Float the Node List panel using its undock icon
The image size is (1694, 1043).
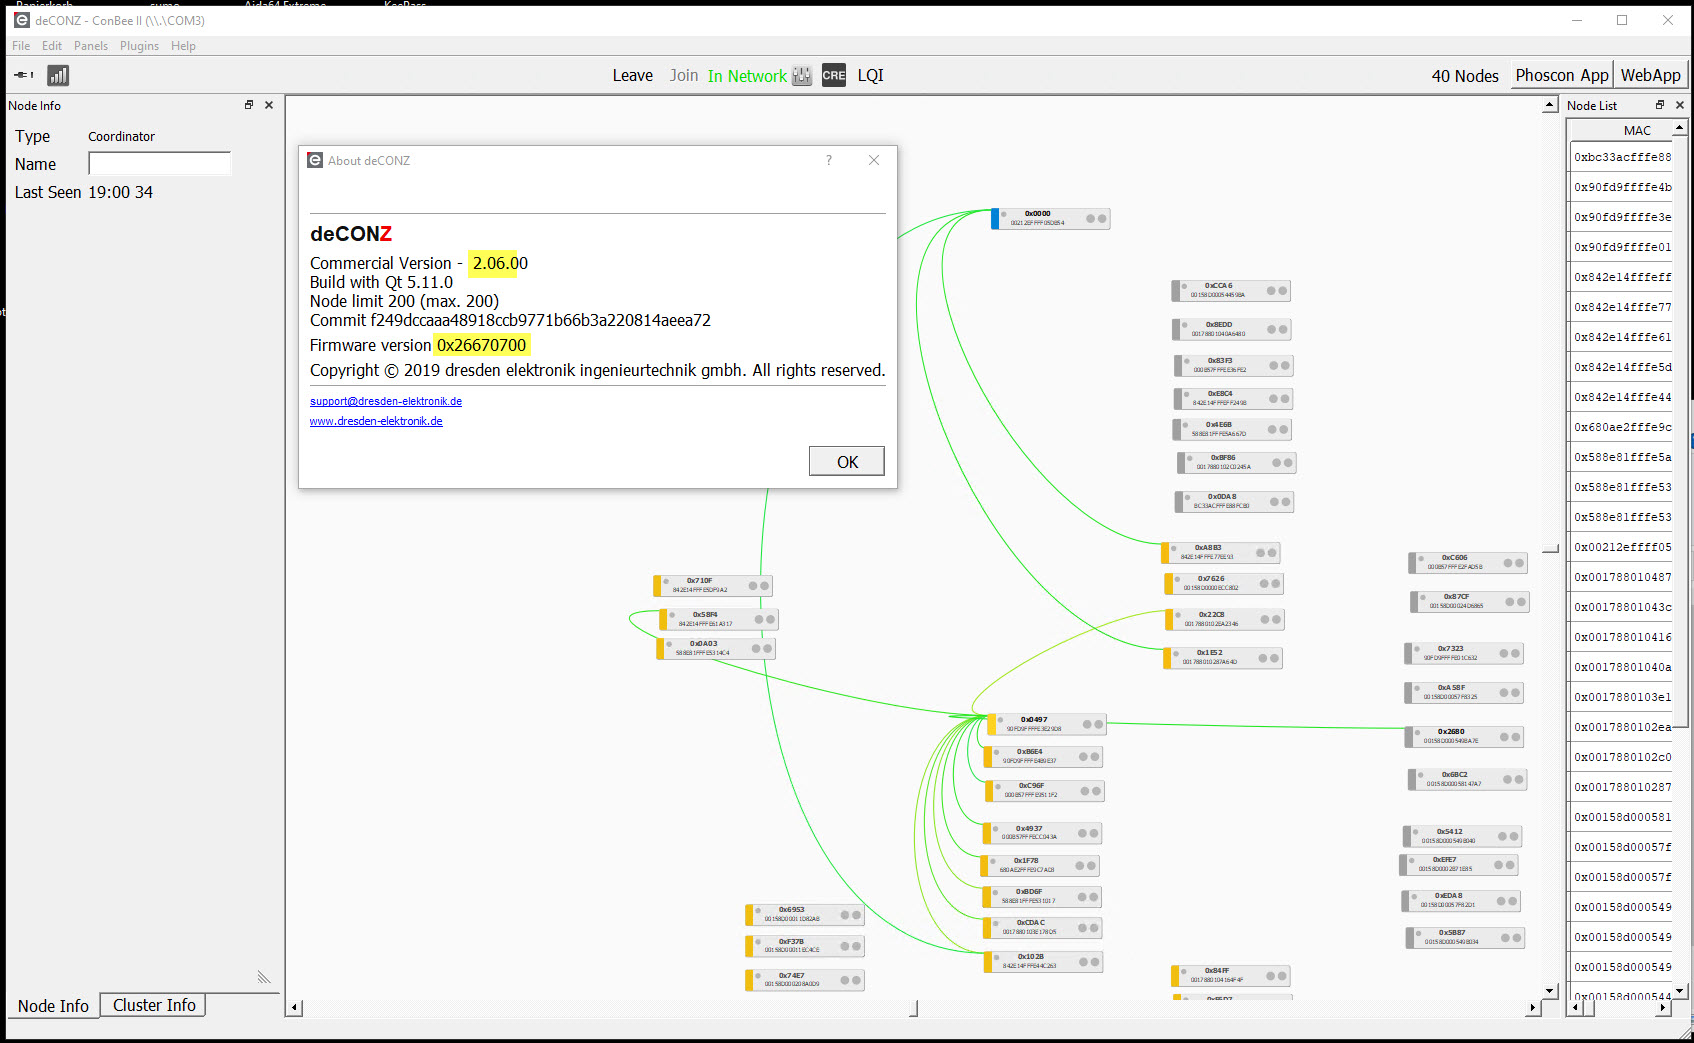pos(1659,104)
